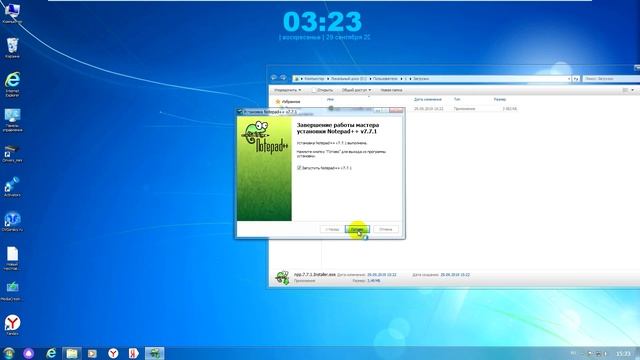Switch to Explorer window via taskbar folder icon
Viewport: 640px width, 360px height.
pyautogui.click(x=72, y=353)
